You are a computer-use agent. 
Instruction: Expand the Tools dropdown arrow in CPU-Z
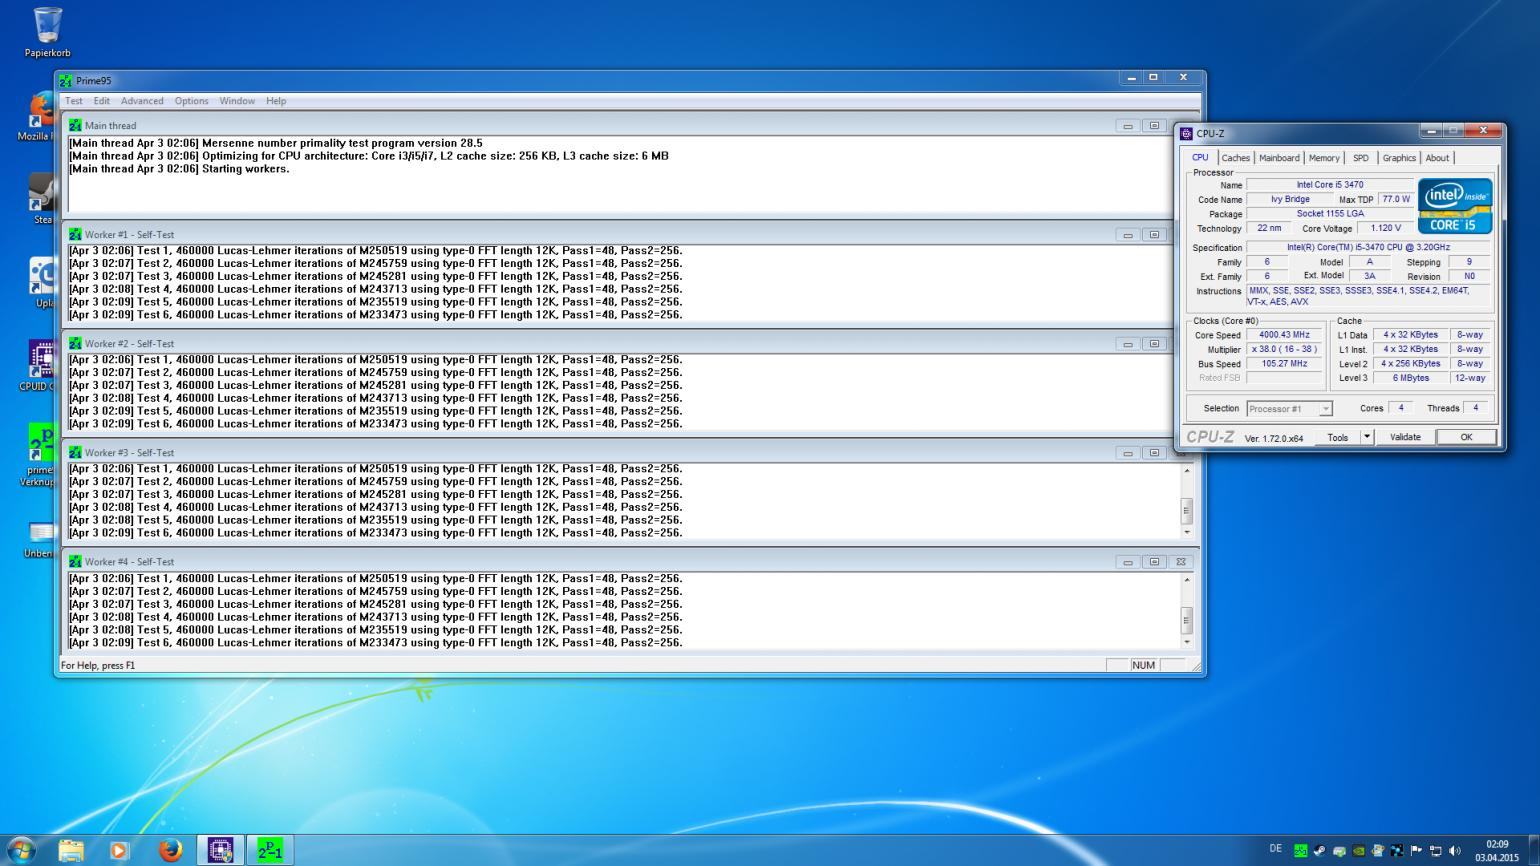1367,437
